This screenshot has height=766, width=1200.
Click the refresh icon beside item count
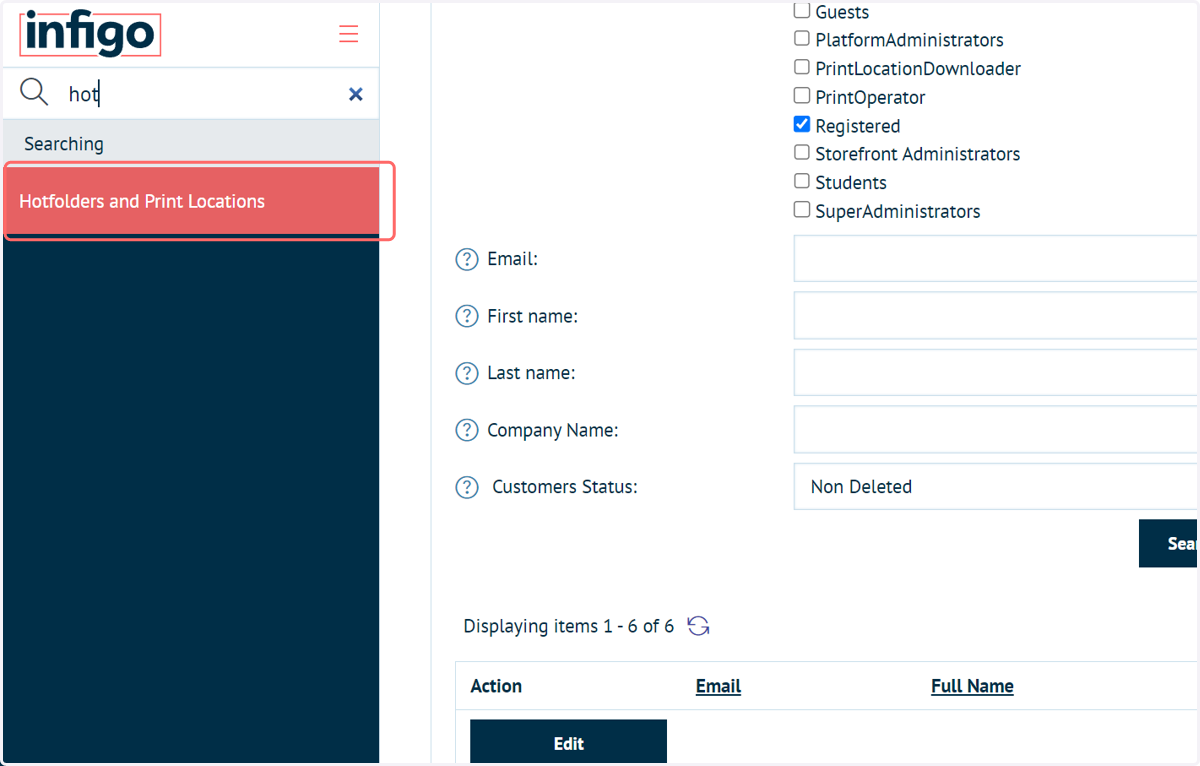coord(699,626)
